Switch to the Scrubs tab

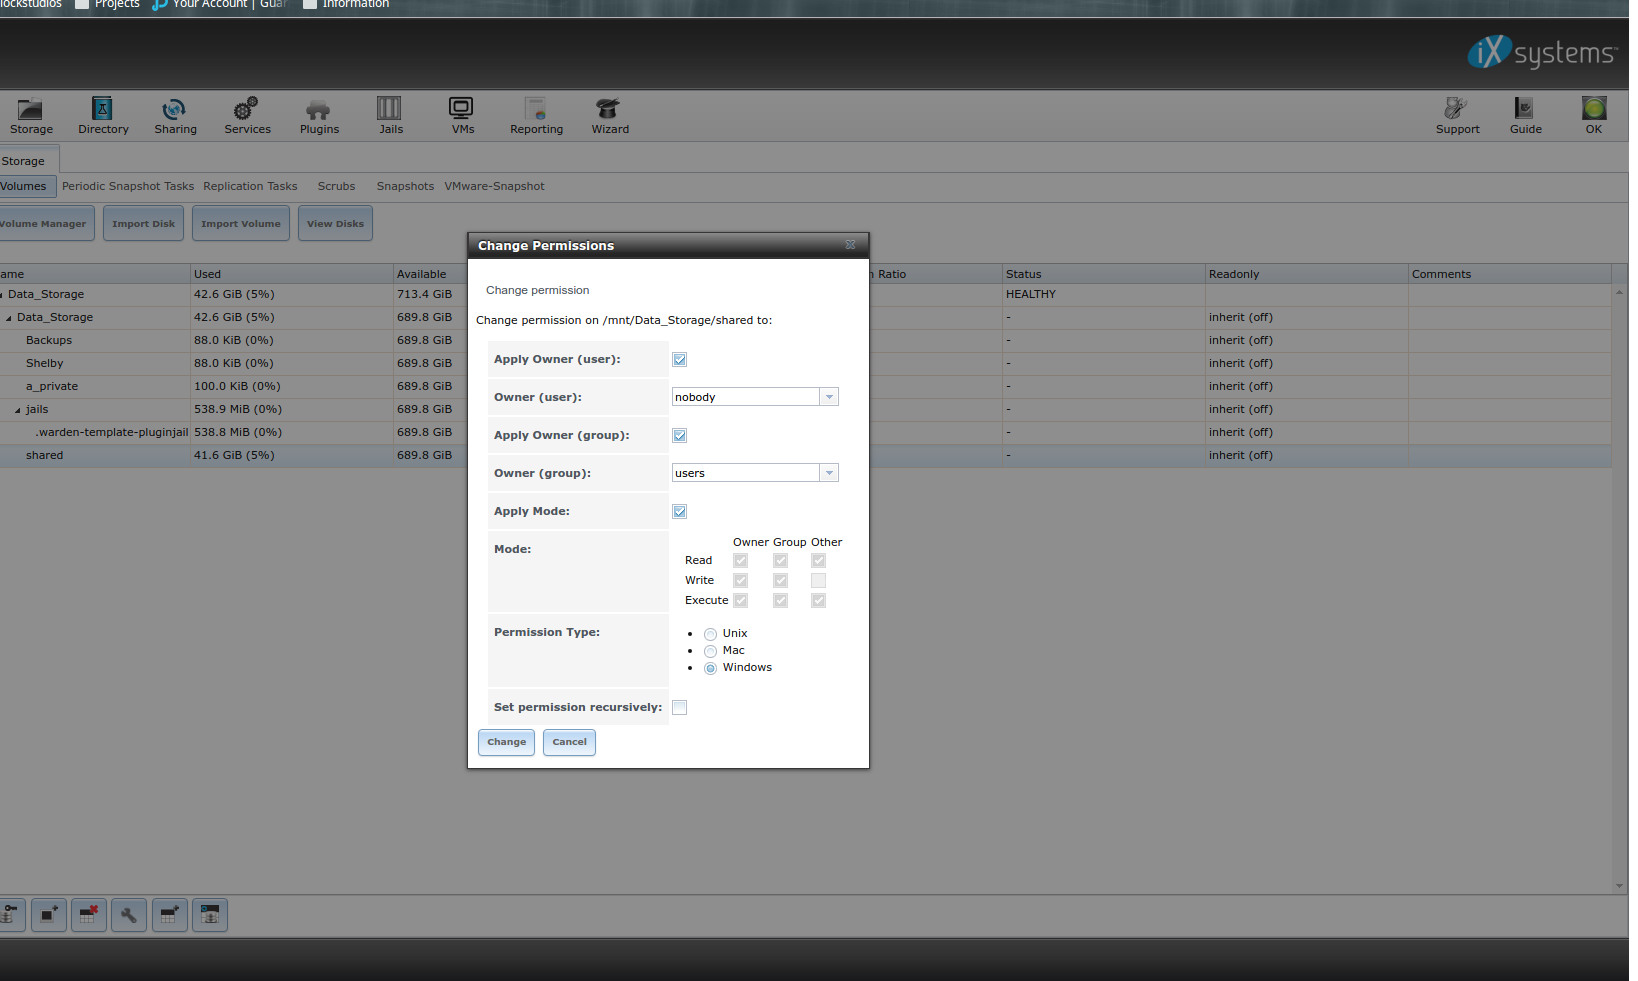(336, 186)
